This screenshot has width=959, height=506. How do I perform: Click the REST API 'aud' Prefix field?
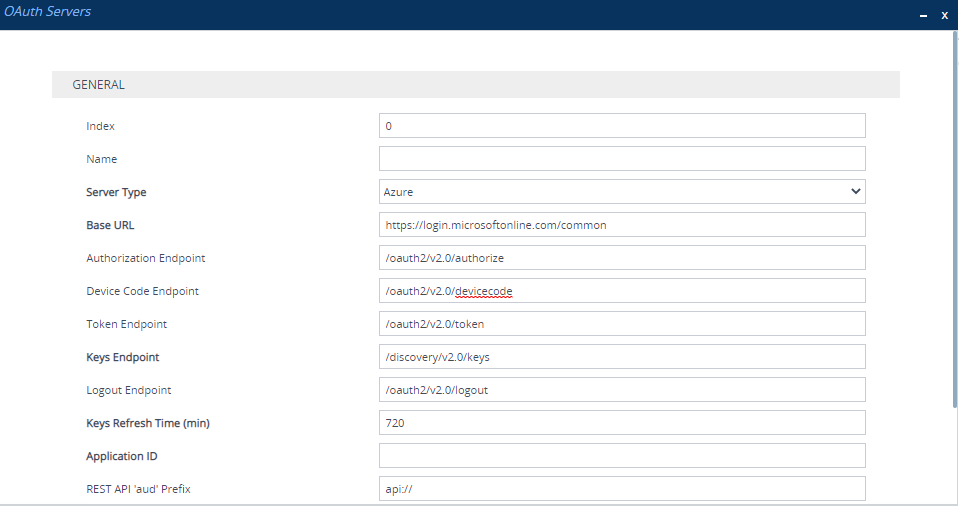[621, 488]
